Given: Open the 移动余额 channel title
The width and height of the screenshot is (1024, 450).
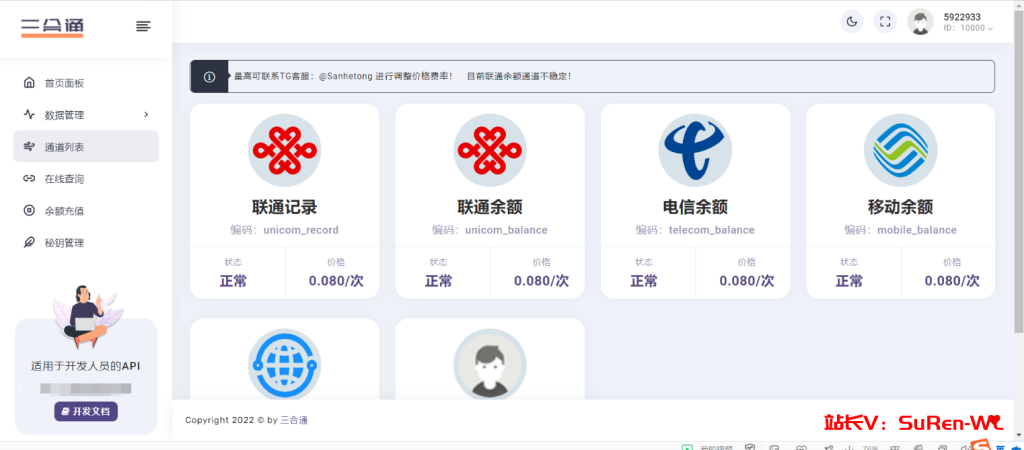Looking at the screenshot, I should (901, 208).
